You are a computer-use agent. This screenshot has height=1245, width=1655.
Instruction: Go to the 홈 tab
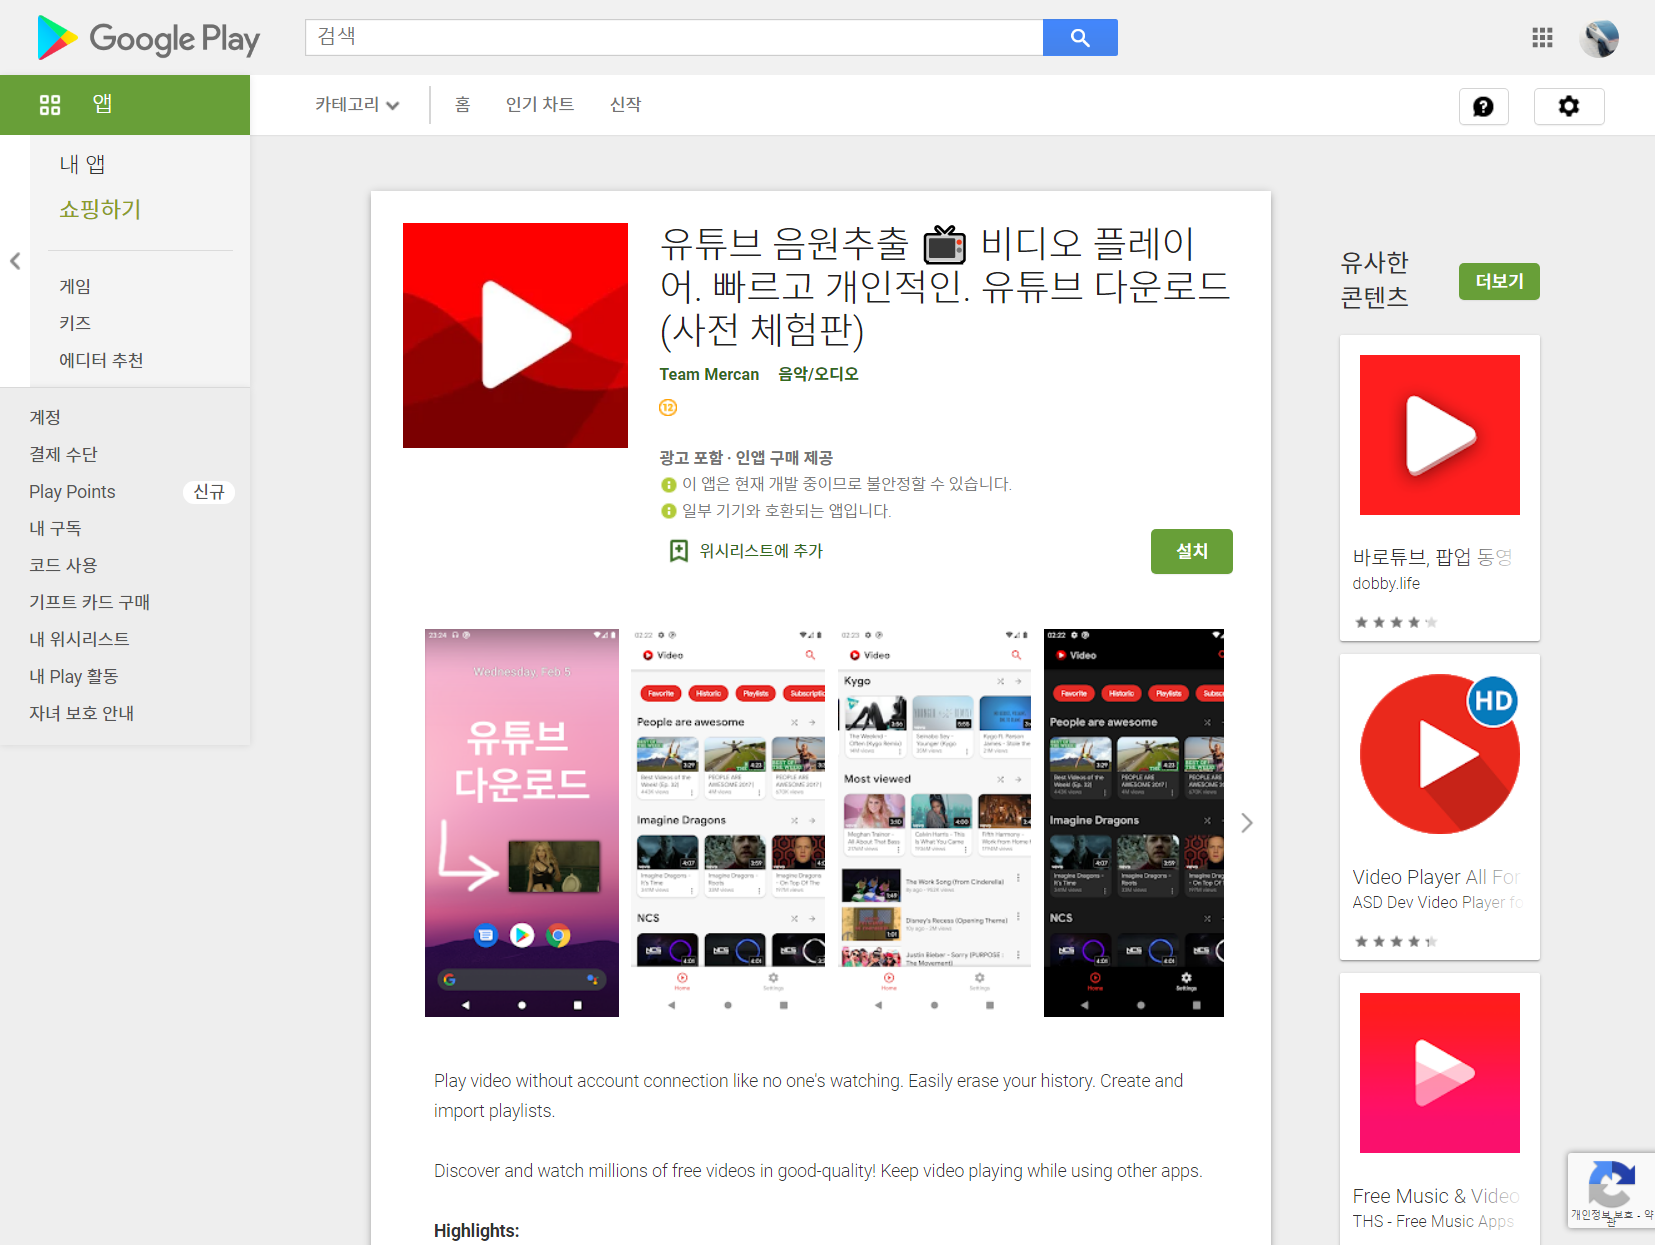pos(462,104)
